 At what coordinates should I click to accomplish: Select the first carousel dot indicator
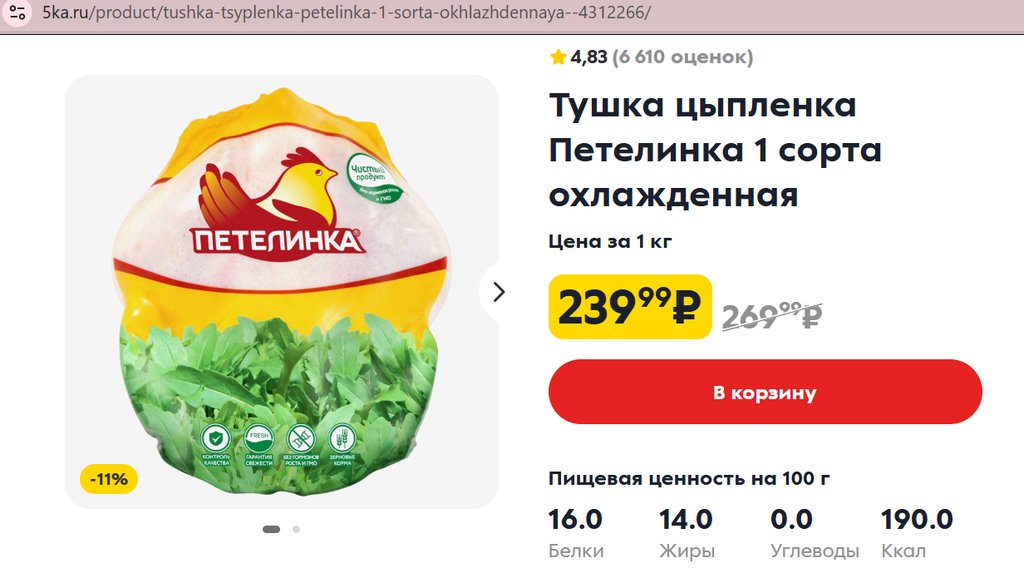click(x=271, y=529)
